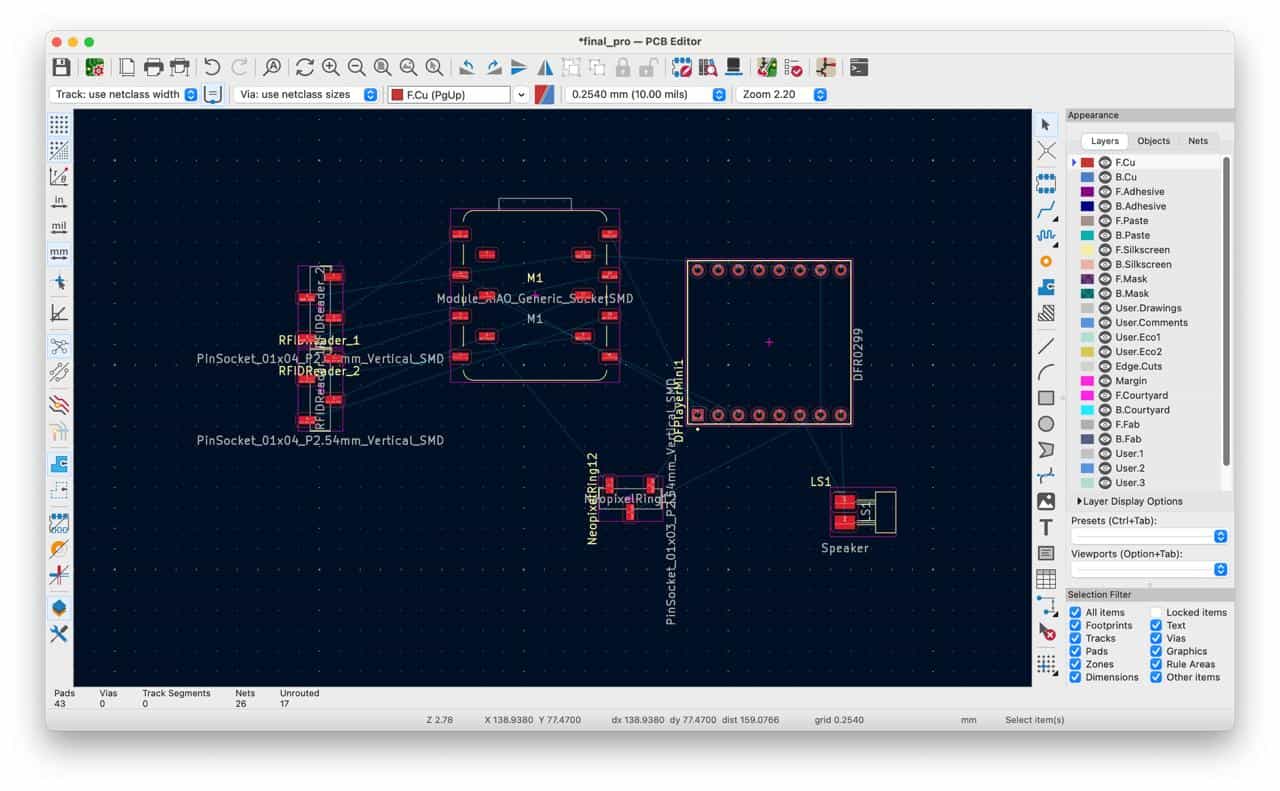
Task: Zoom out with the magnifier minus icon
Action: (x=357, y=67)
